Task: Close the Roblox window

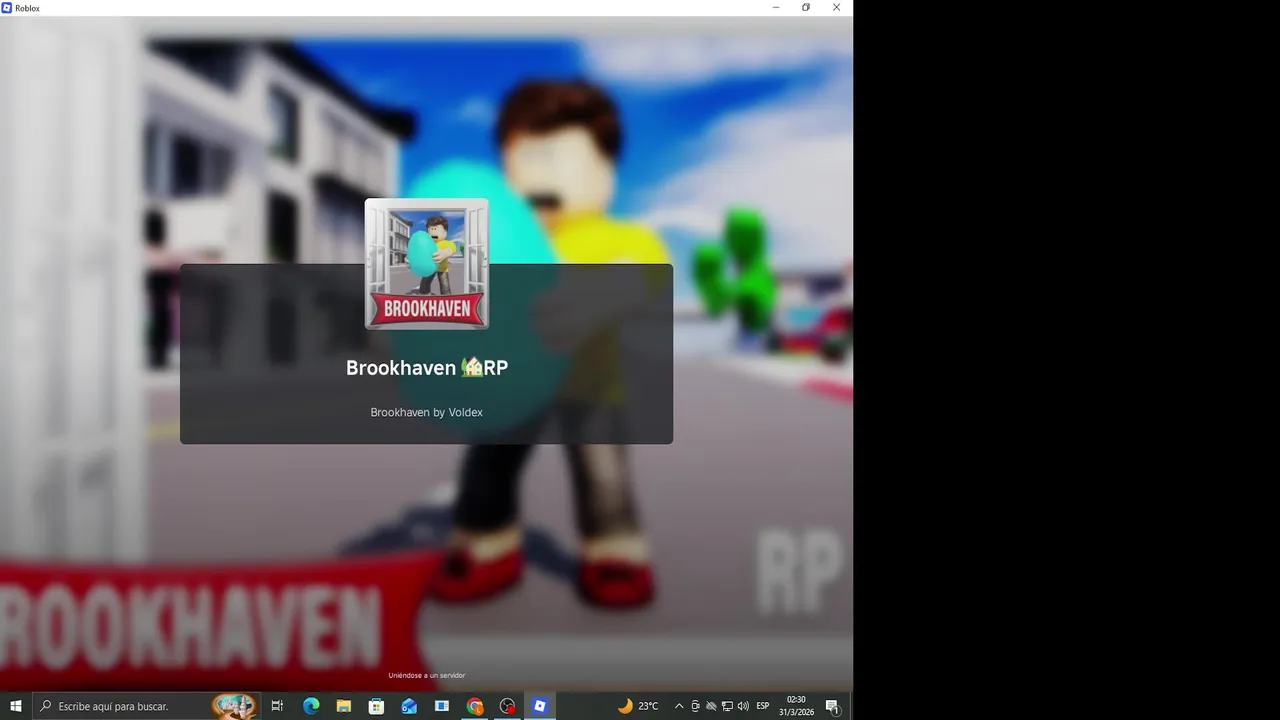Action: (836, 7)
